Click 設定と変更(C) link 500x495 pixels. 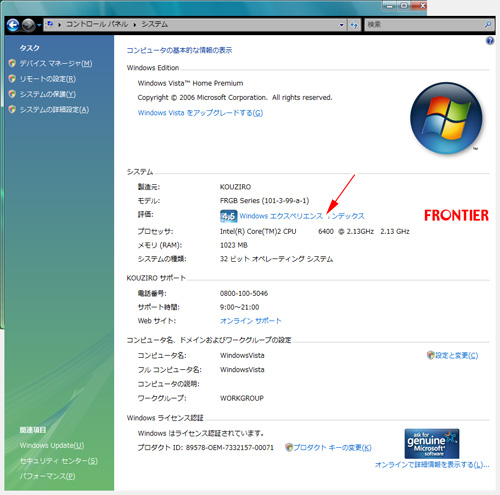pos(456,355)
